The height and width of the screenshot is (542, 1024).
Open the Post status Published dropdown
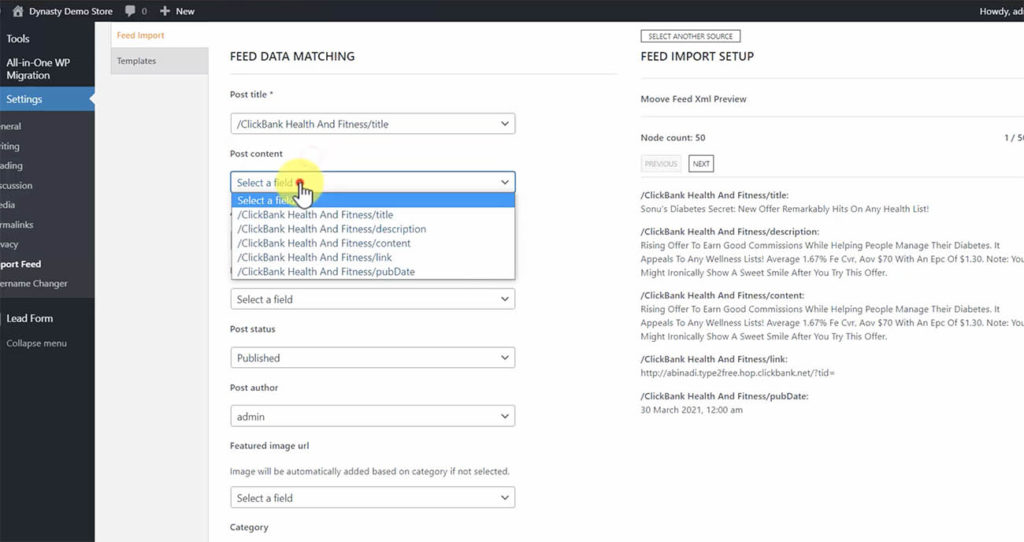click(372, 358)
